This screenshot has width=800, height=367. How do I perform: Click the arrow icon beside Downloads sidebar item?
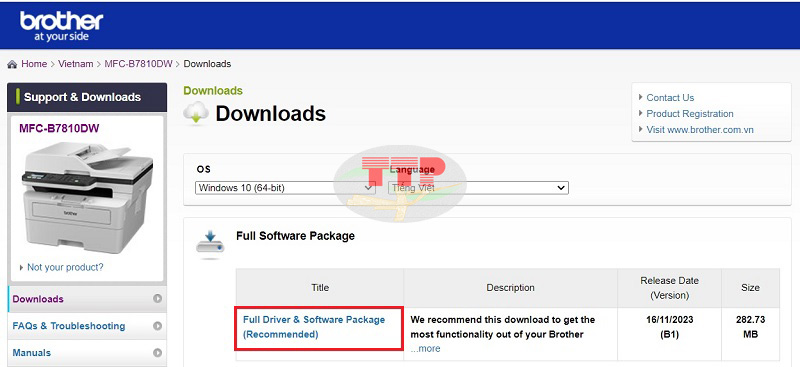pos(158,299)
